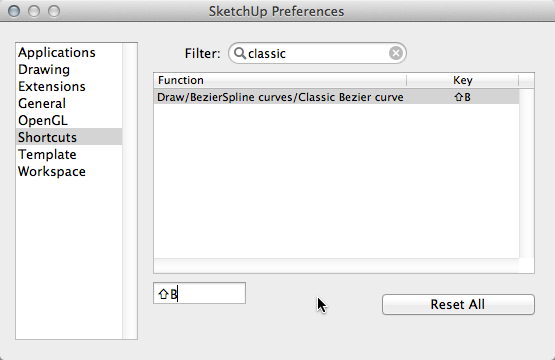Minimize the Preferences window
The width and height of the screenshot is (555, 360).
click(34, 11)
